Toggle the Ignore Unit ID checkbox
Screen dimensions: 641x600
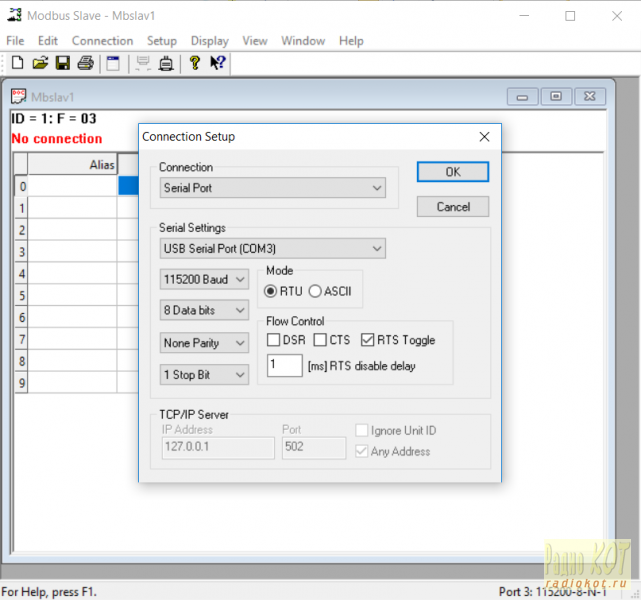[x=361, y=430]
